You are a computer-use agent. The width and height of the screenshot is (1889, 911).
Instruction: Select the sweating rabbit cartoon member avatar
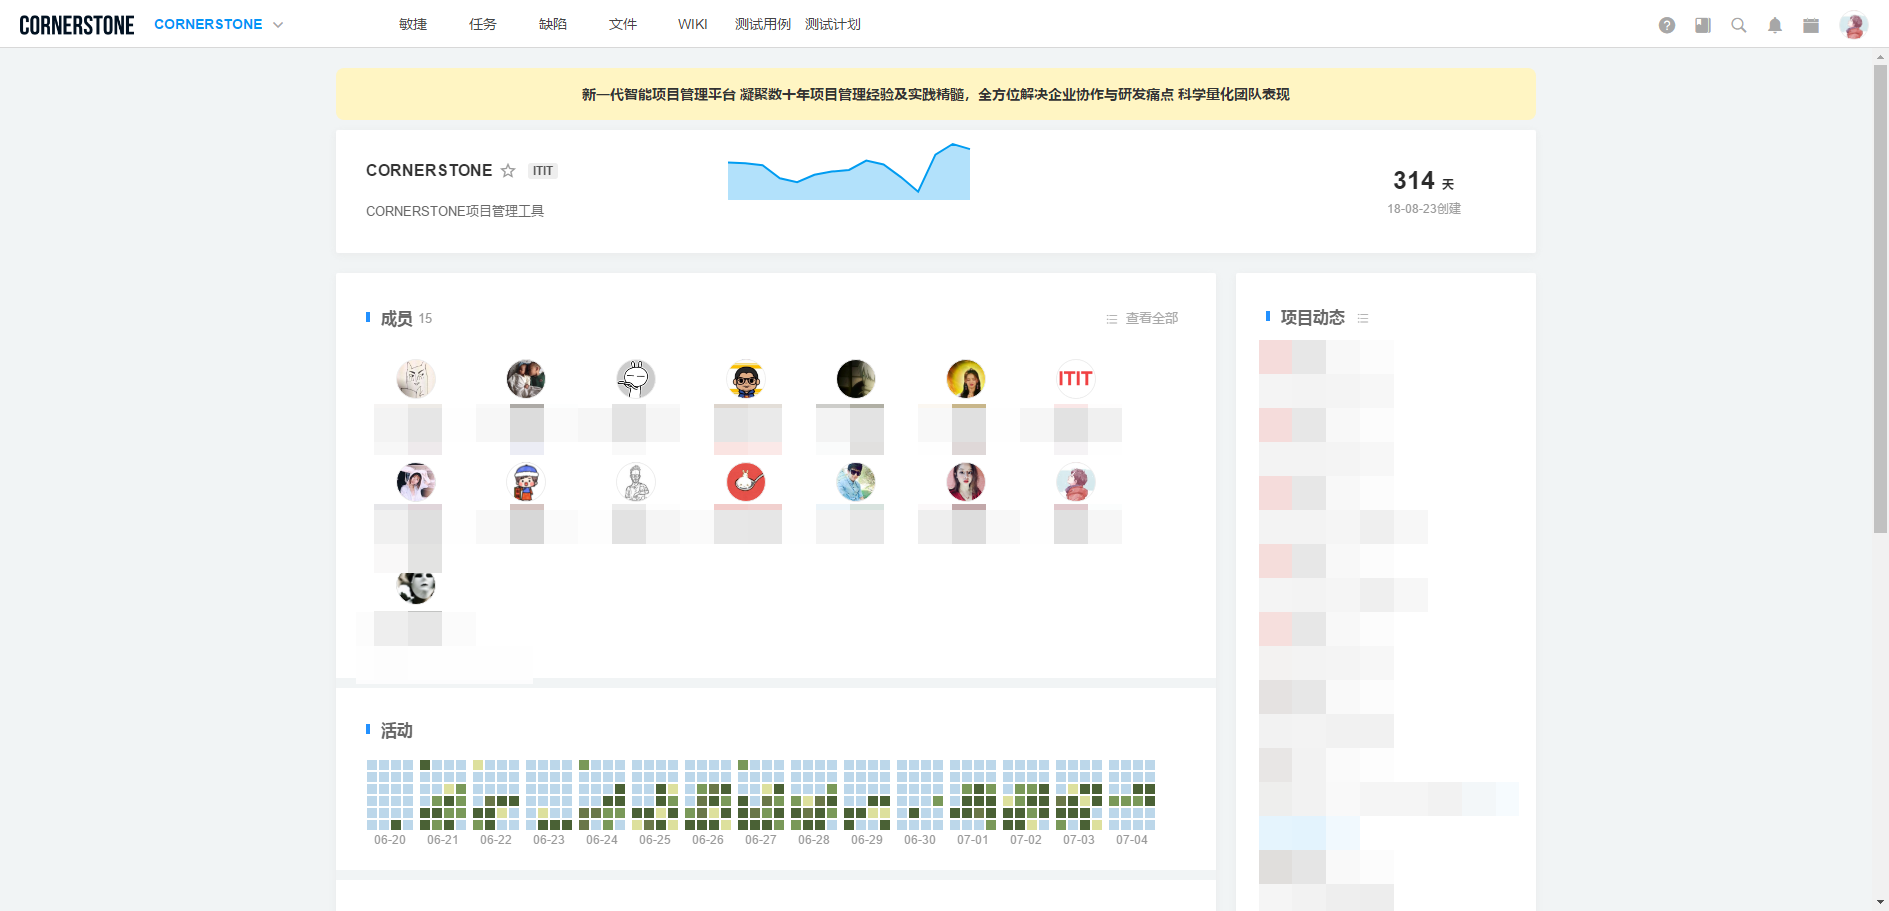[x=636, y=379]
